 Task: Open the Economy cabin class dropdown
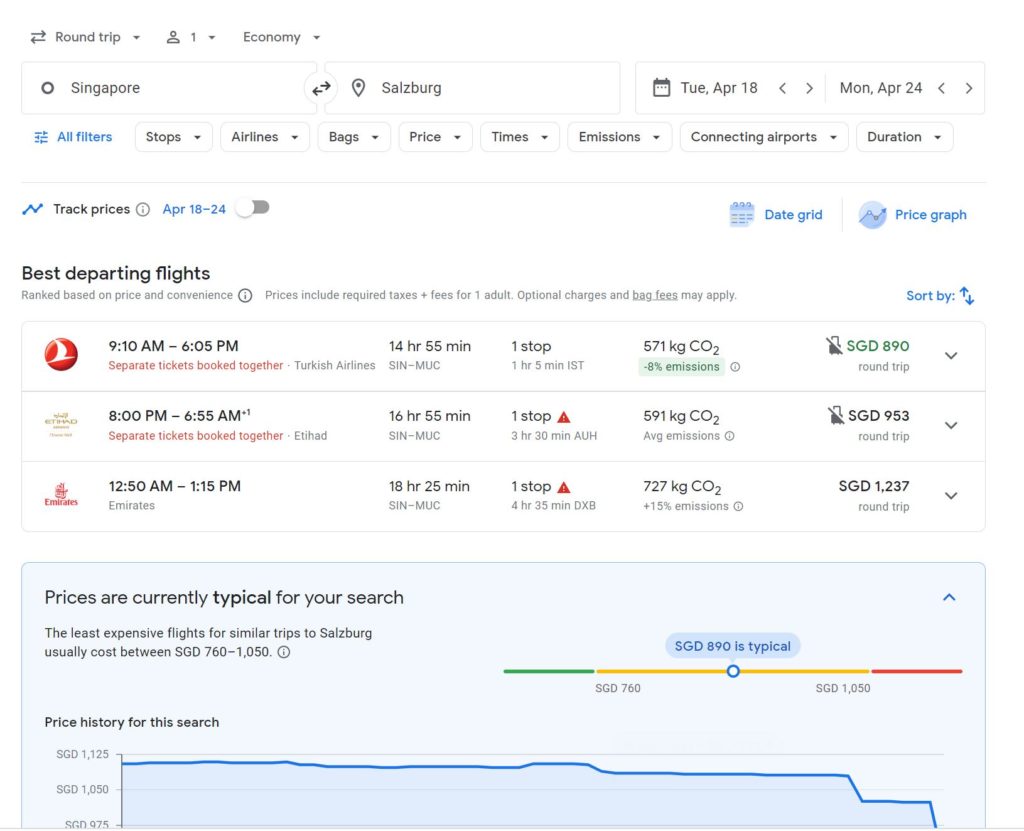[281, 36]
